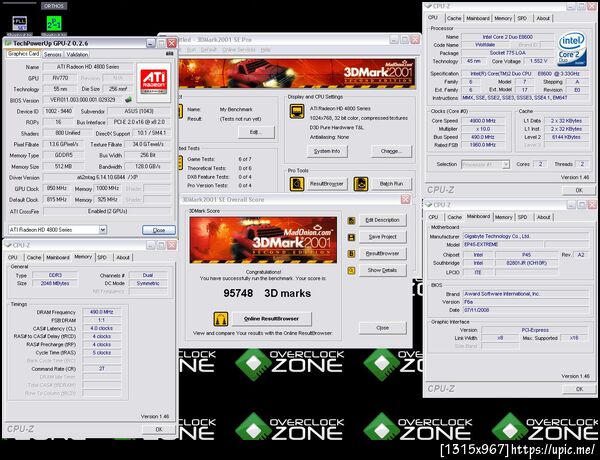Click Close in the Overall Score window

click(x=382, y=328)
